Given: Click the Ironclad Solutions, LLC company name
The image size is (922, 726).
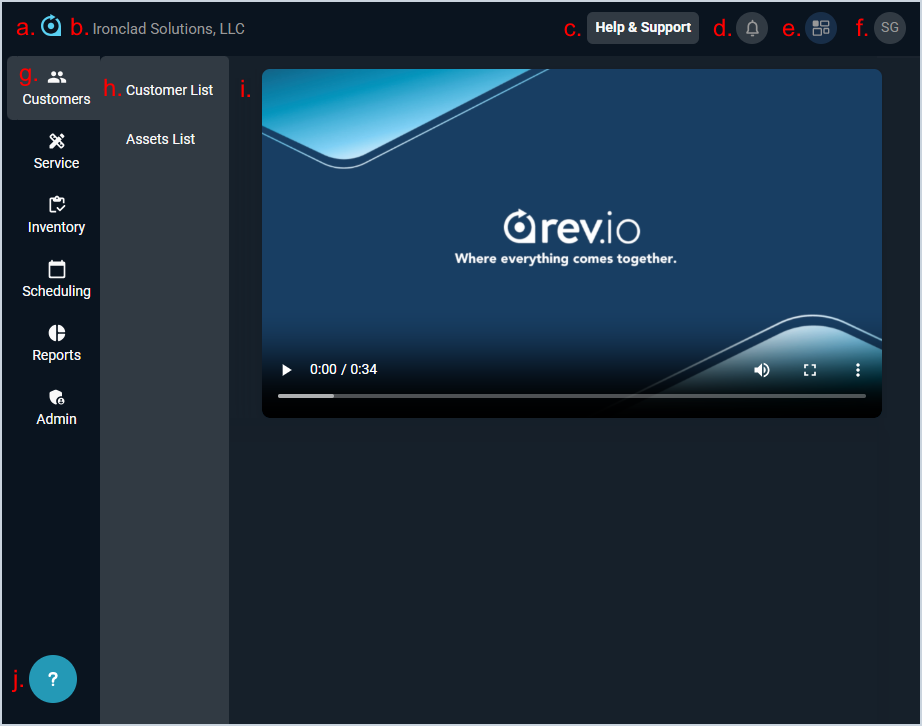Looking at the screenshot, I should pos(168,29).
